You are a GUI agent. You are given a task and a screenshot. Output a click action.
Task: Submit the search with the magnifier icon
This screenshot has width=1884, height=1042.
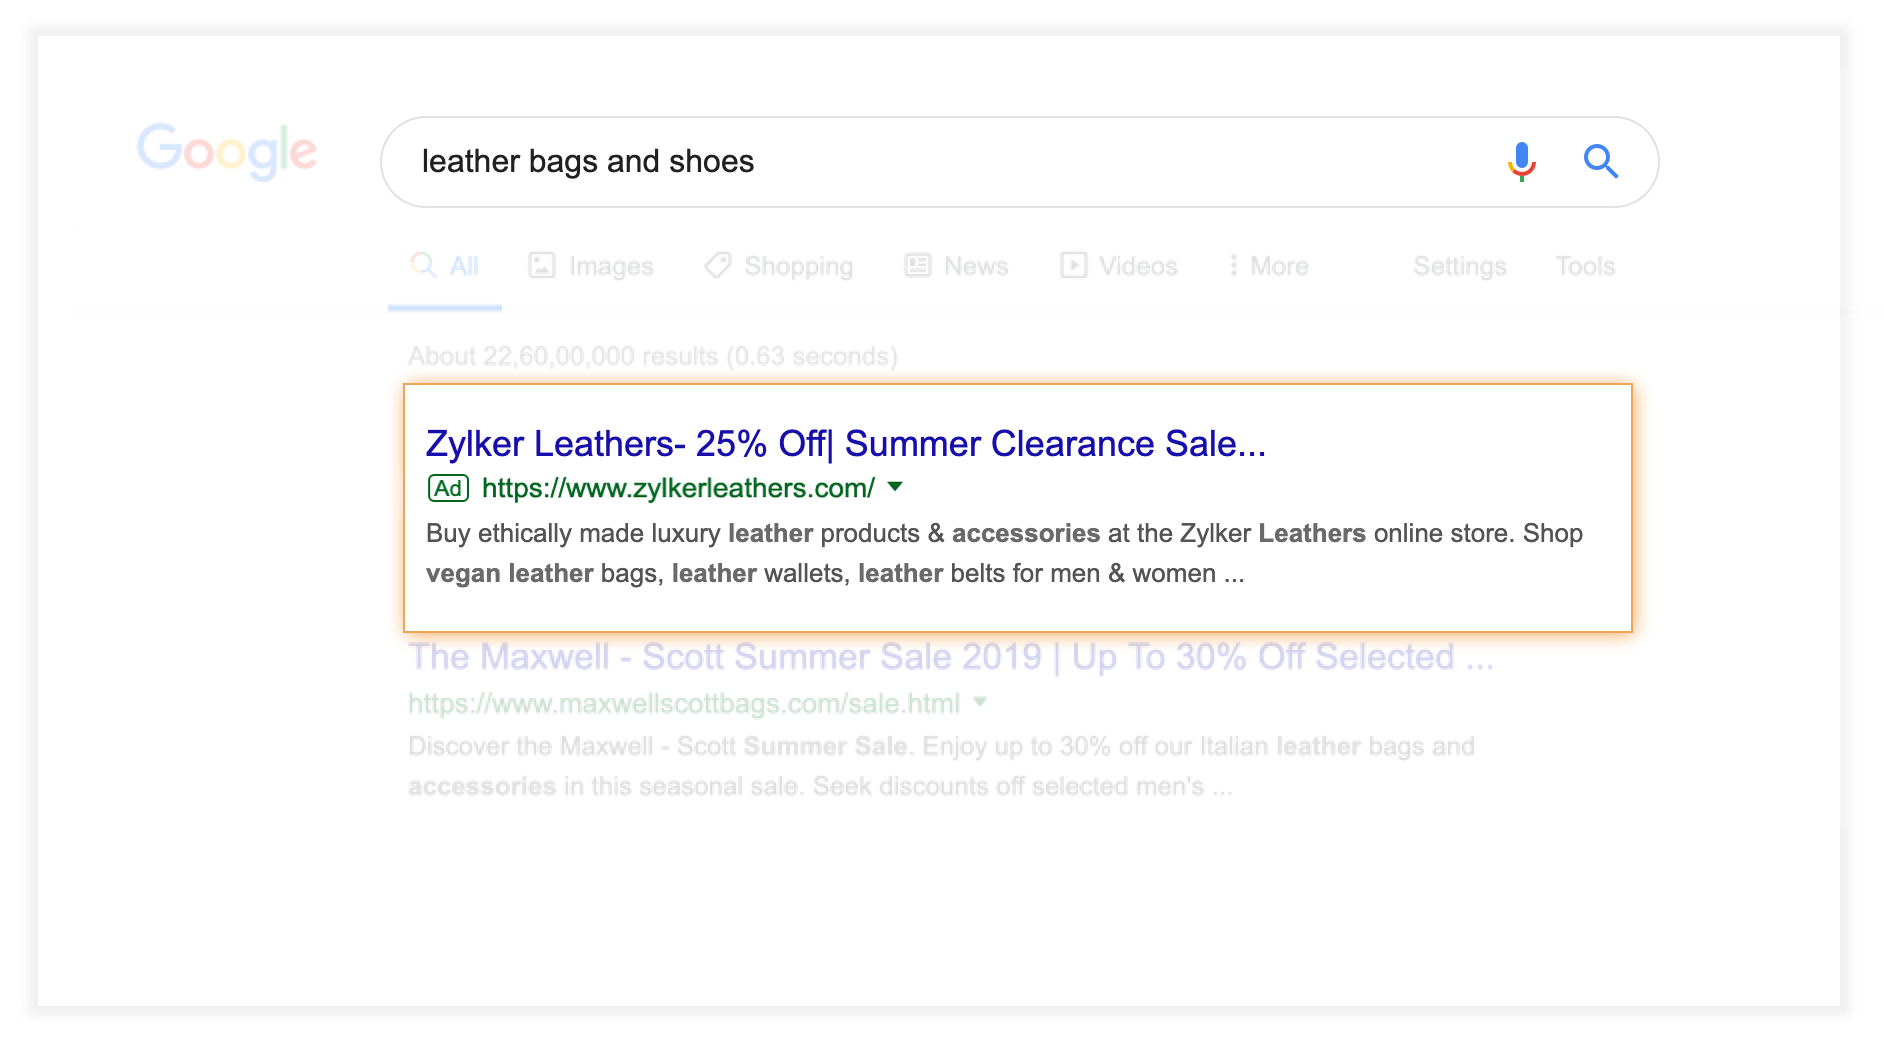coord(1600,161)
